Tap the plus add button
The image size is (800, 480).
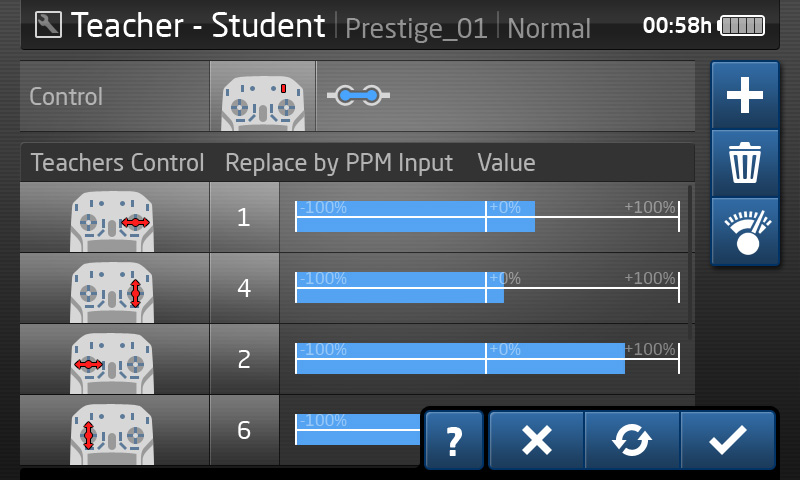point(745,95)
